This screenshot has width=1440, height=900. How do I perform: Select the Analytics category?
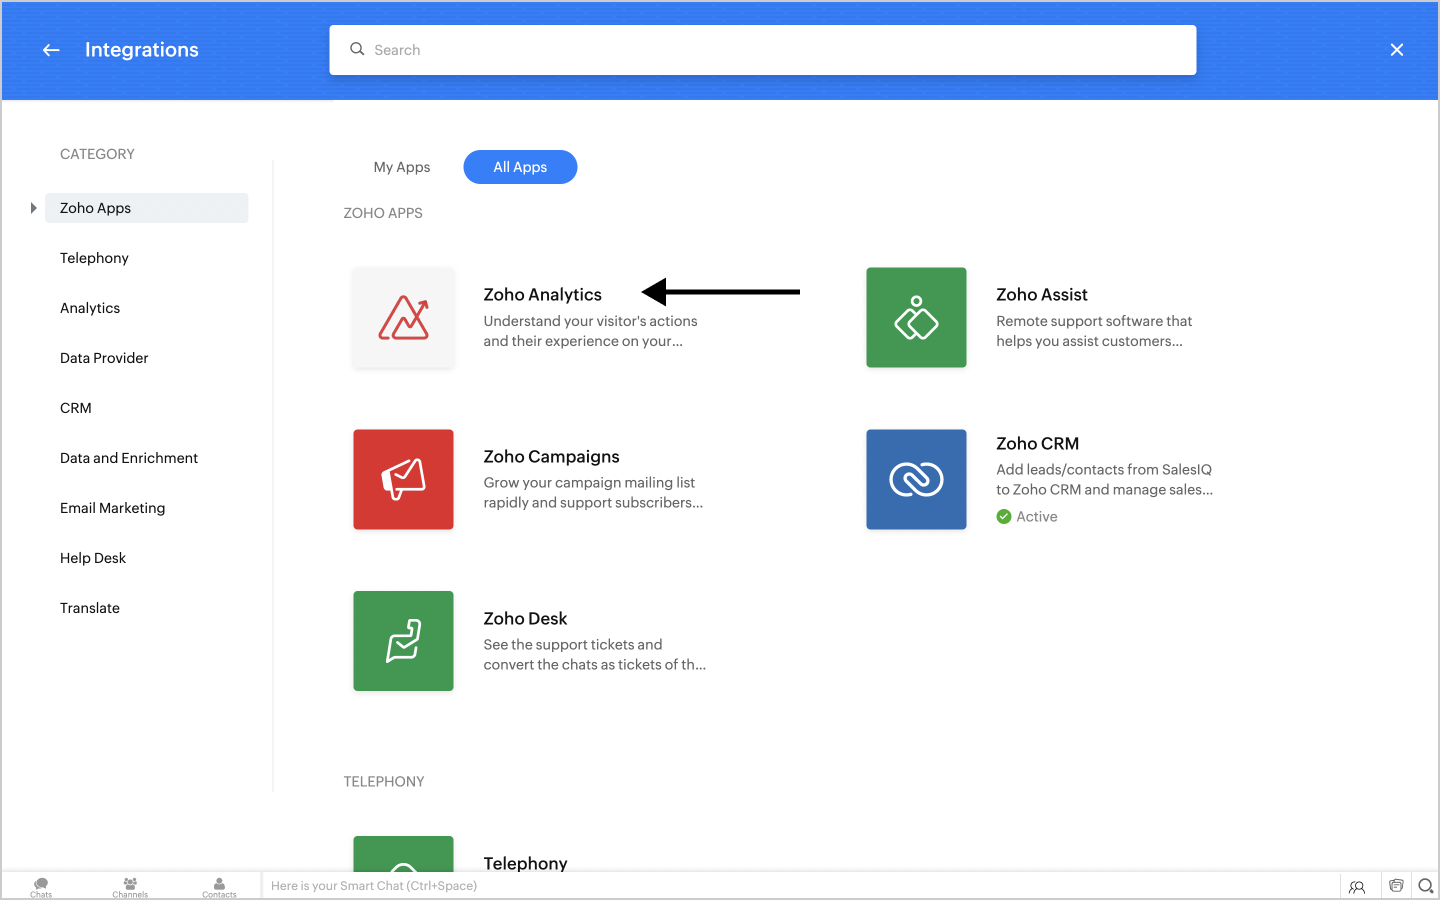(90, 308)
